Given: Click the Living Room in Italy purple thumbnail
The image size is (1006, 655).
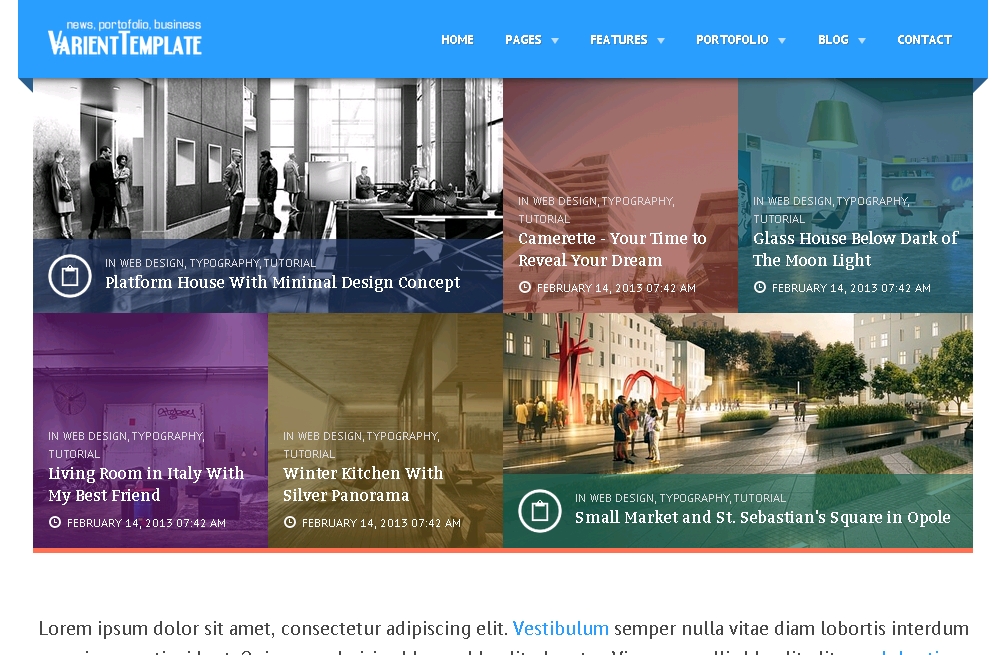Looking at the screenshot, I should tap(150, 370).
